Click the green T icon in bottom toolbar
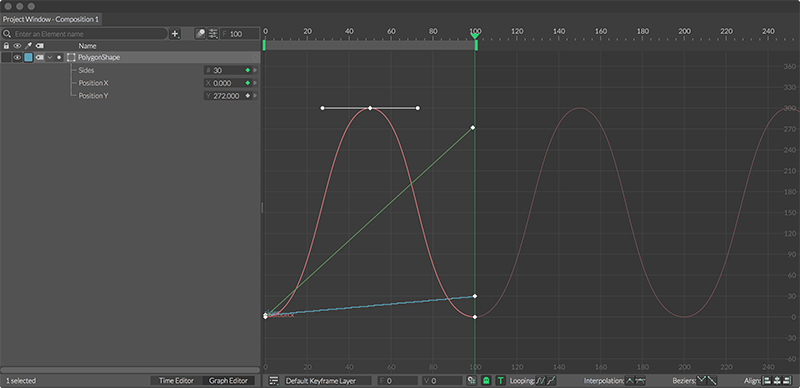Viewport: 800px width, 388px height. pos(501,380)
